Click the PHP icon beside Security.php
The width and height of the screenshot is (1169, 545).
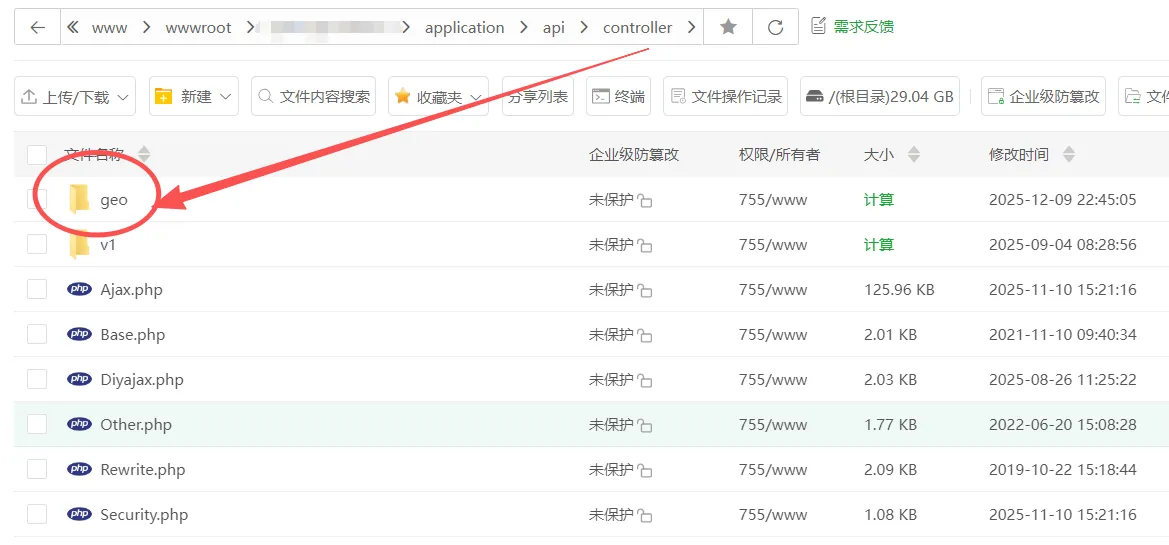tap(79, 514)
